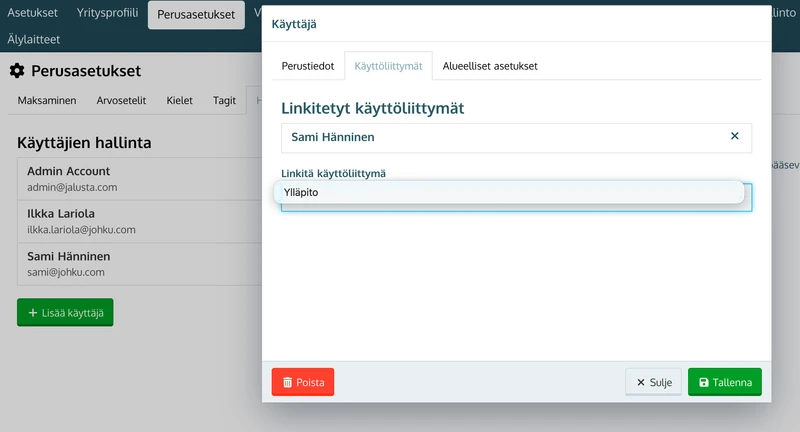Click the ilkka.lariola@johku.com email text

(x=81, y=230)
